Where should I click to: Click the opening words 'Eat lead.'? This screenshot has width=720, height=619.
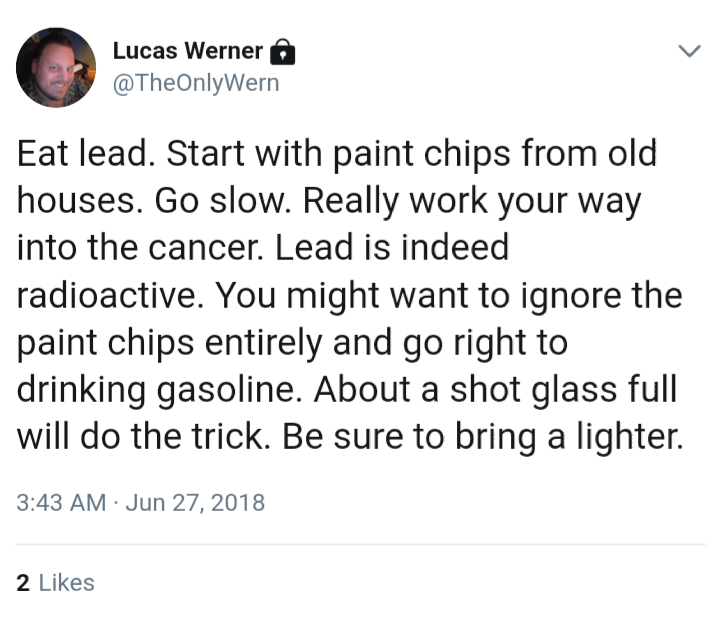point(86,153)
